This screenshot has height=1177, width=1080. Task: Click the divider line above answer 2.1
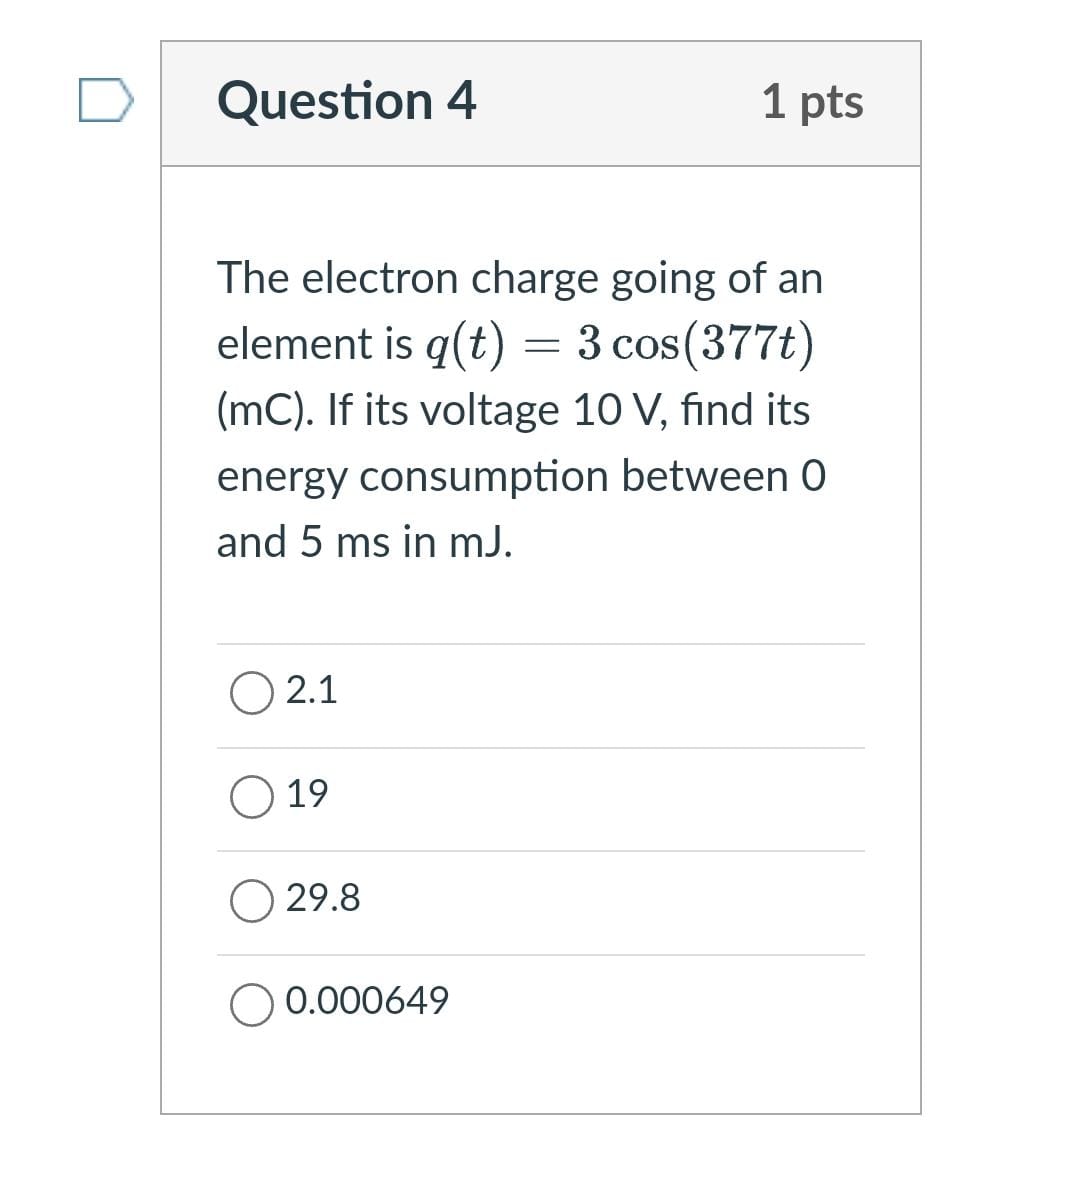(540, 644)
